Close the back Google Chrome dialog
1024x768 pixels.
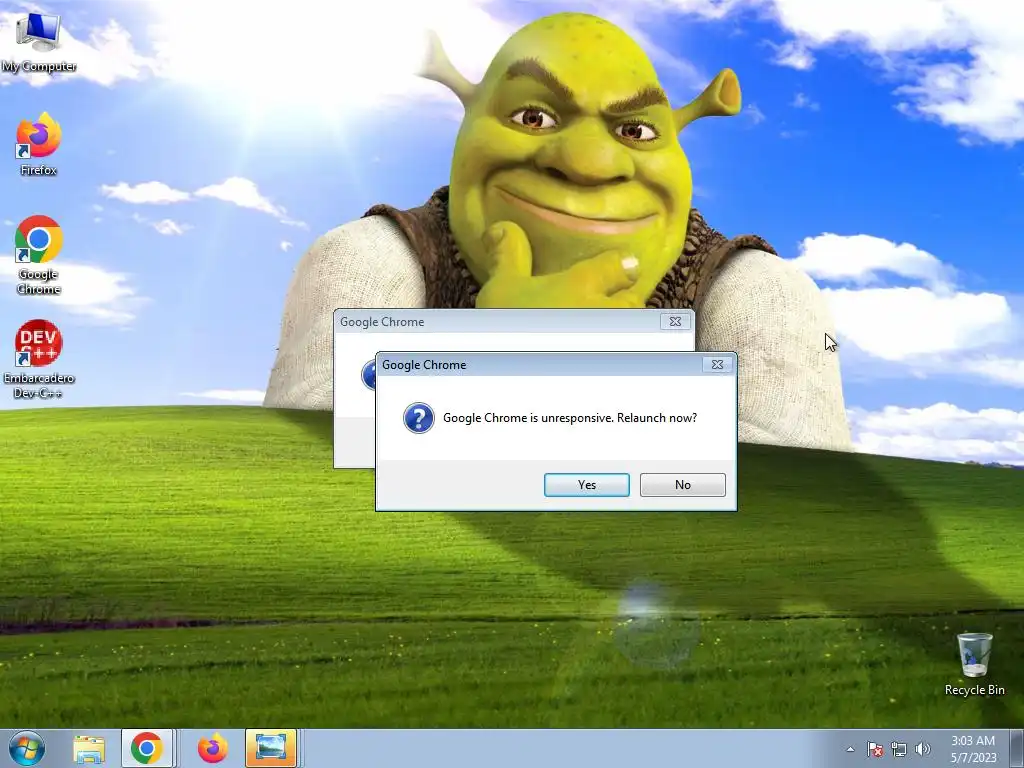(x=675, y=321)
